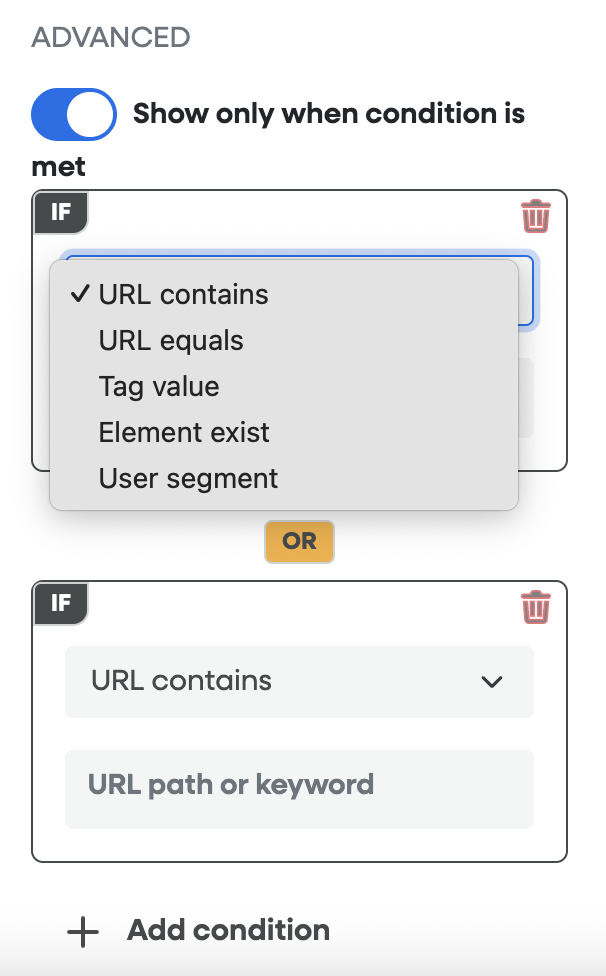Select "URL equals" from the open list
This screenshot has width=606, height=976.
(171, 341)
